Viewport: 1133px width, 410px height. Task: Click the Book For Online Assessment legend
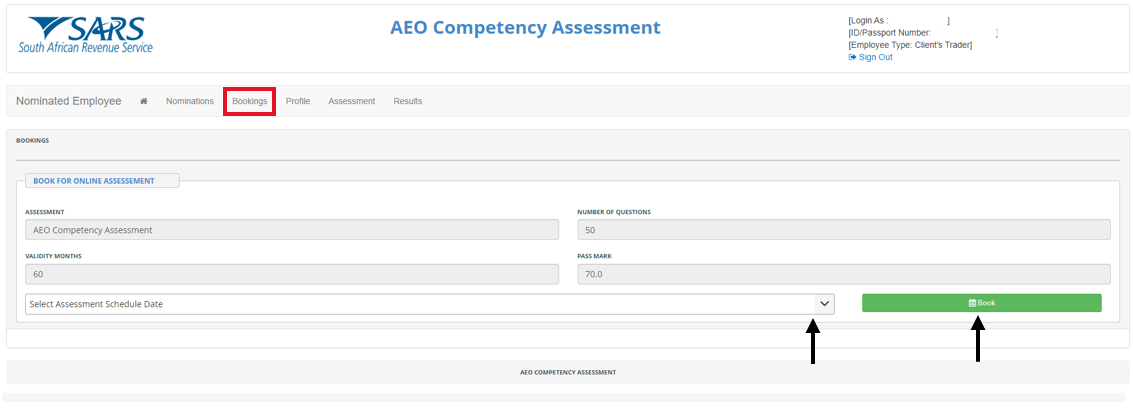(x=102, y=181)
